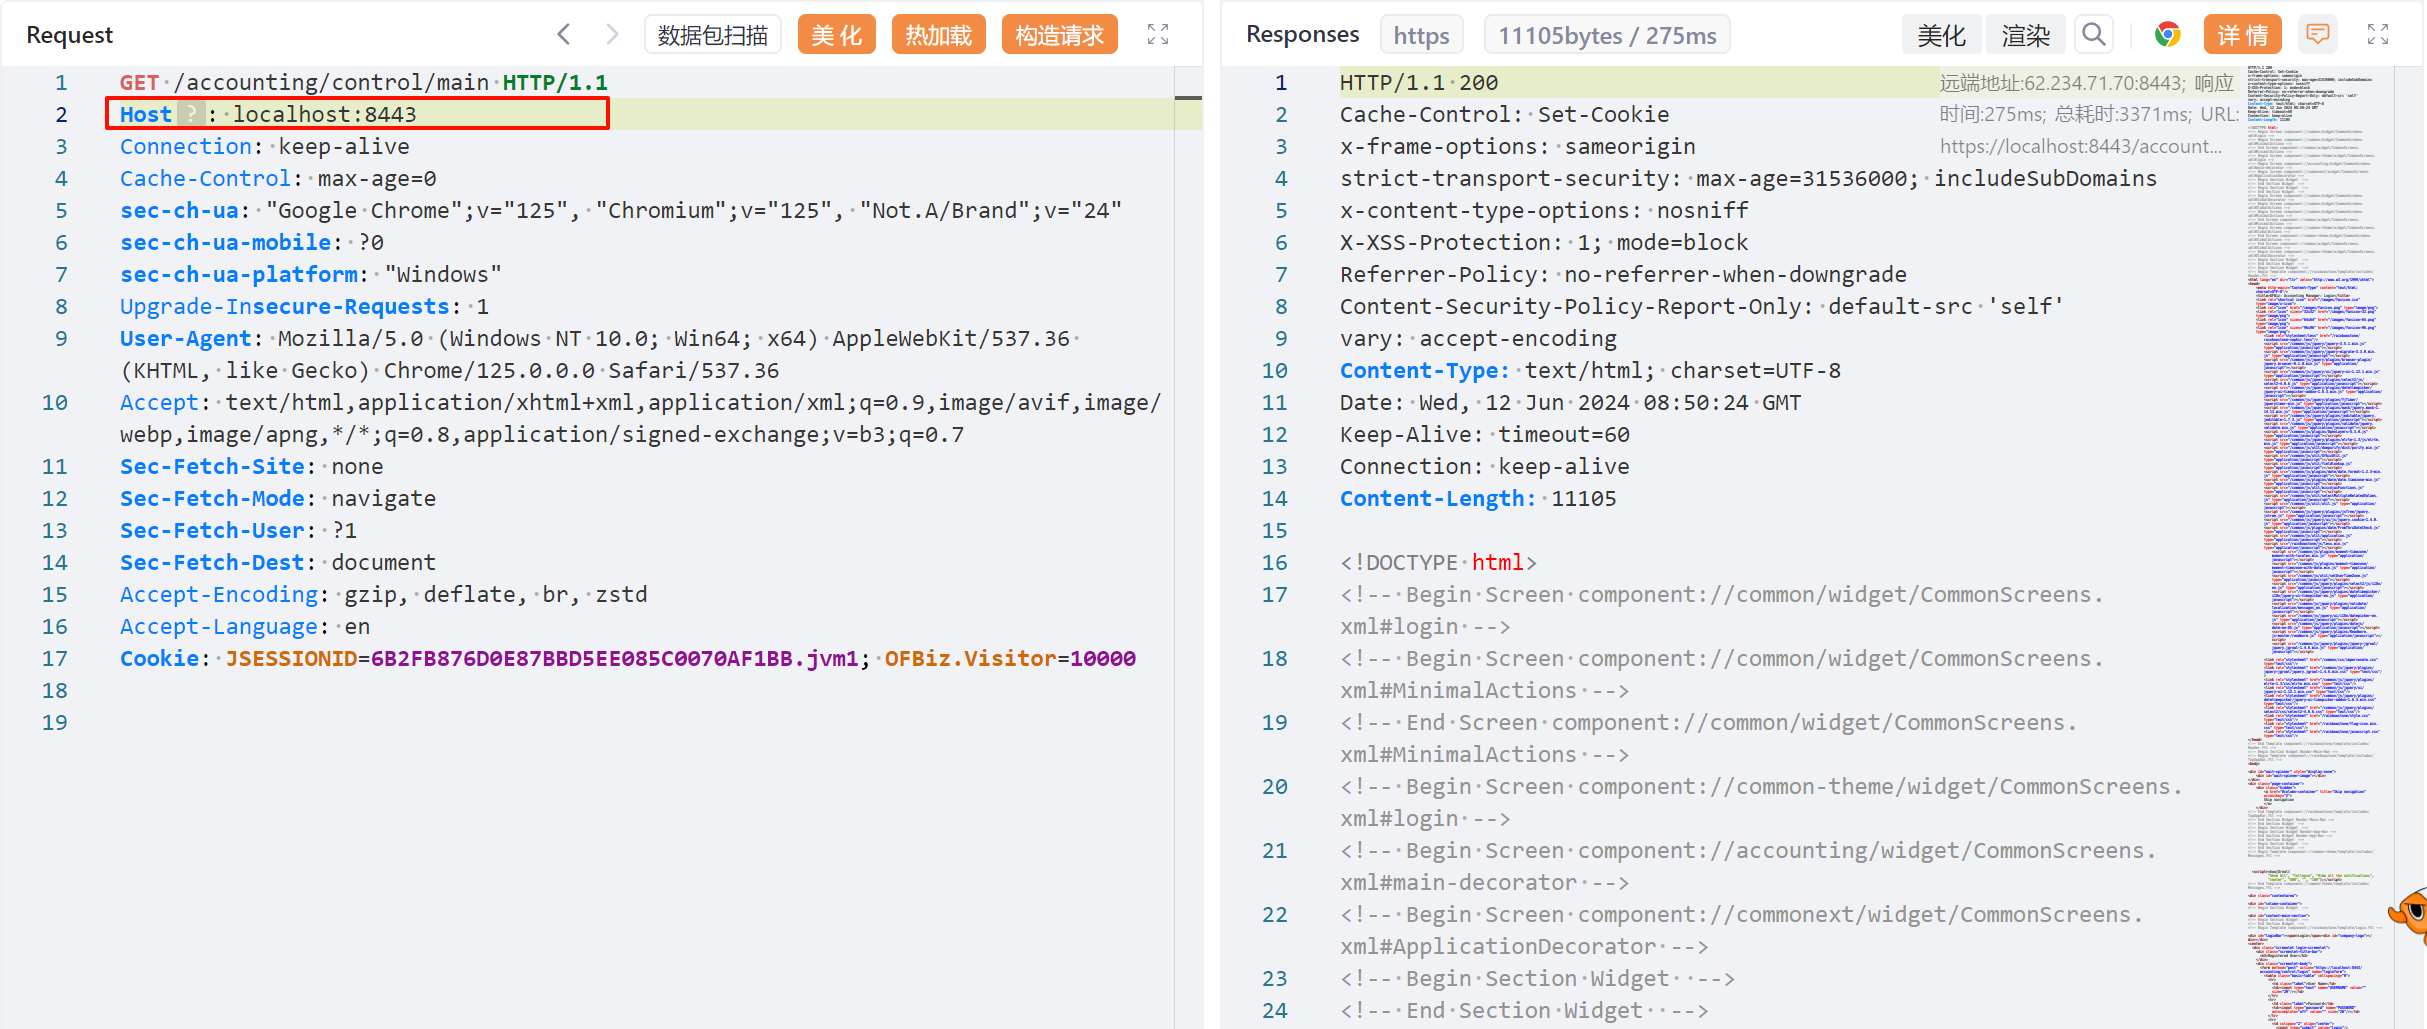
Task: Expand the Request panel to fullscreen
Action: point(1157,35)
